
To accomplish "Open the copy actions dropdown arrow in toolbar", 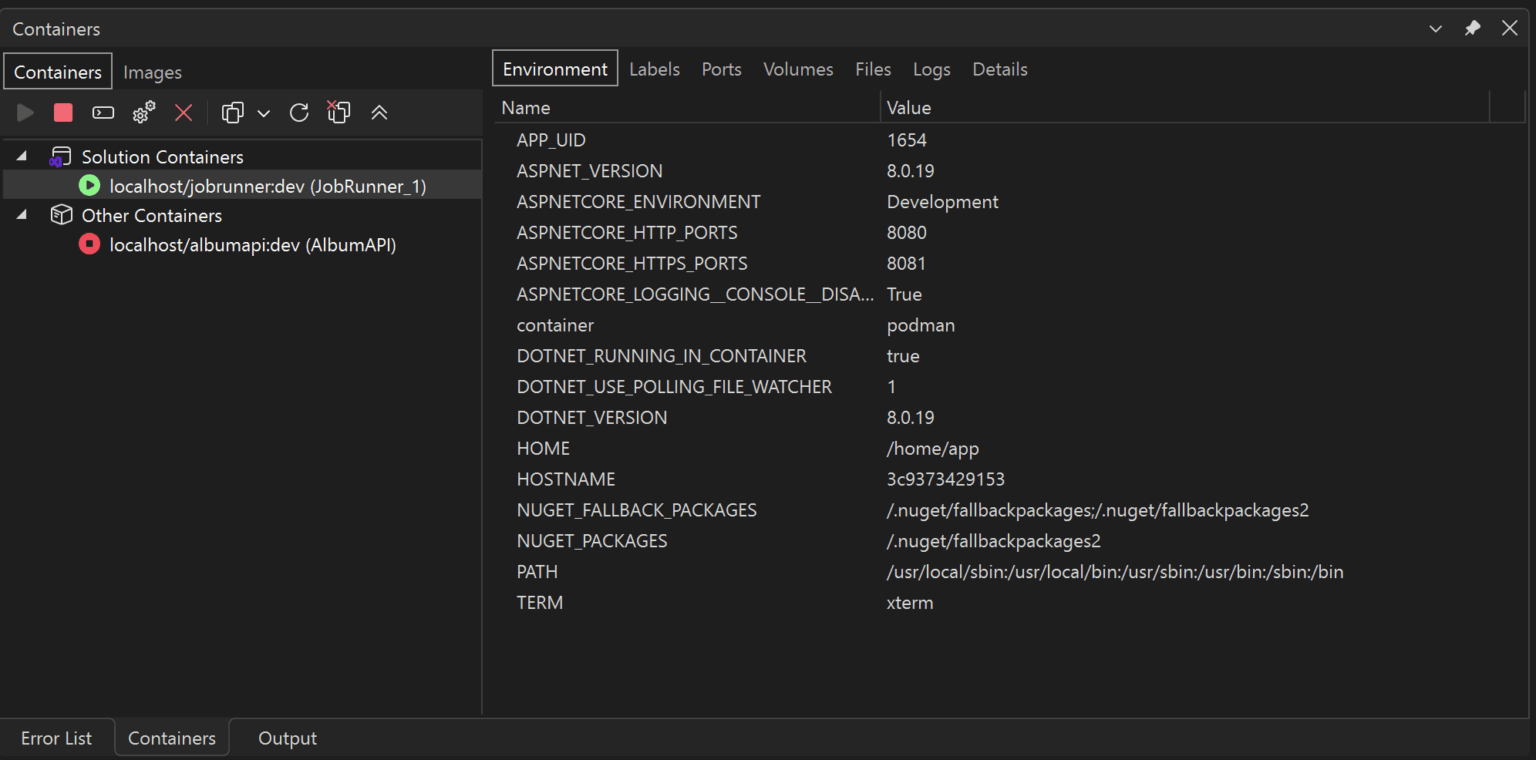I will click(x=263, y=112).
